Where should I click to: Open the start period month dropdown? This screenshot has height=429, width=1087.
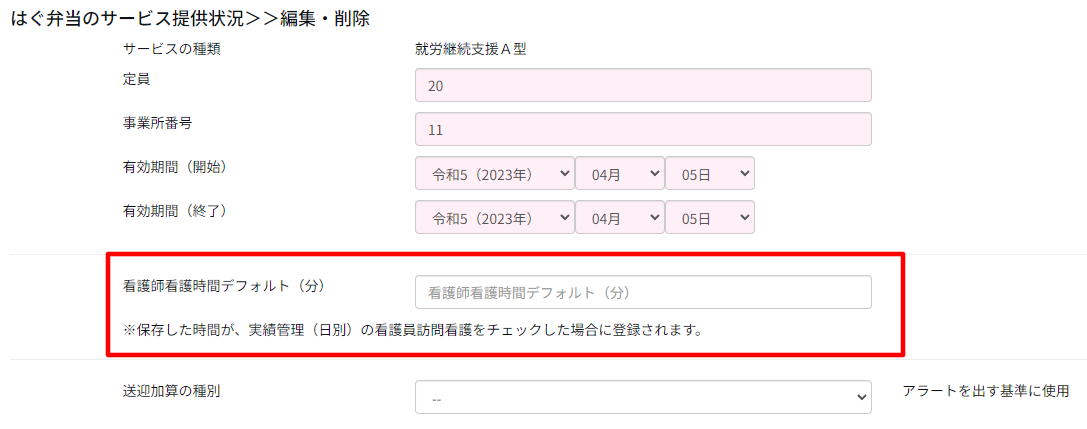619,174
